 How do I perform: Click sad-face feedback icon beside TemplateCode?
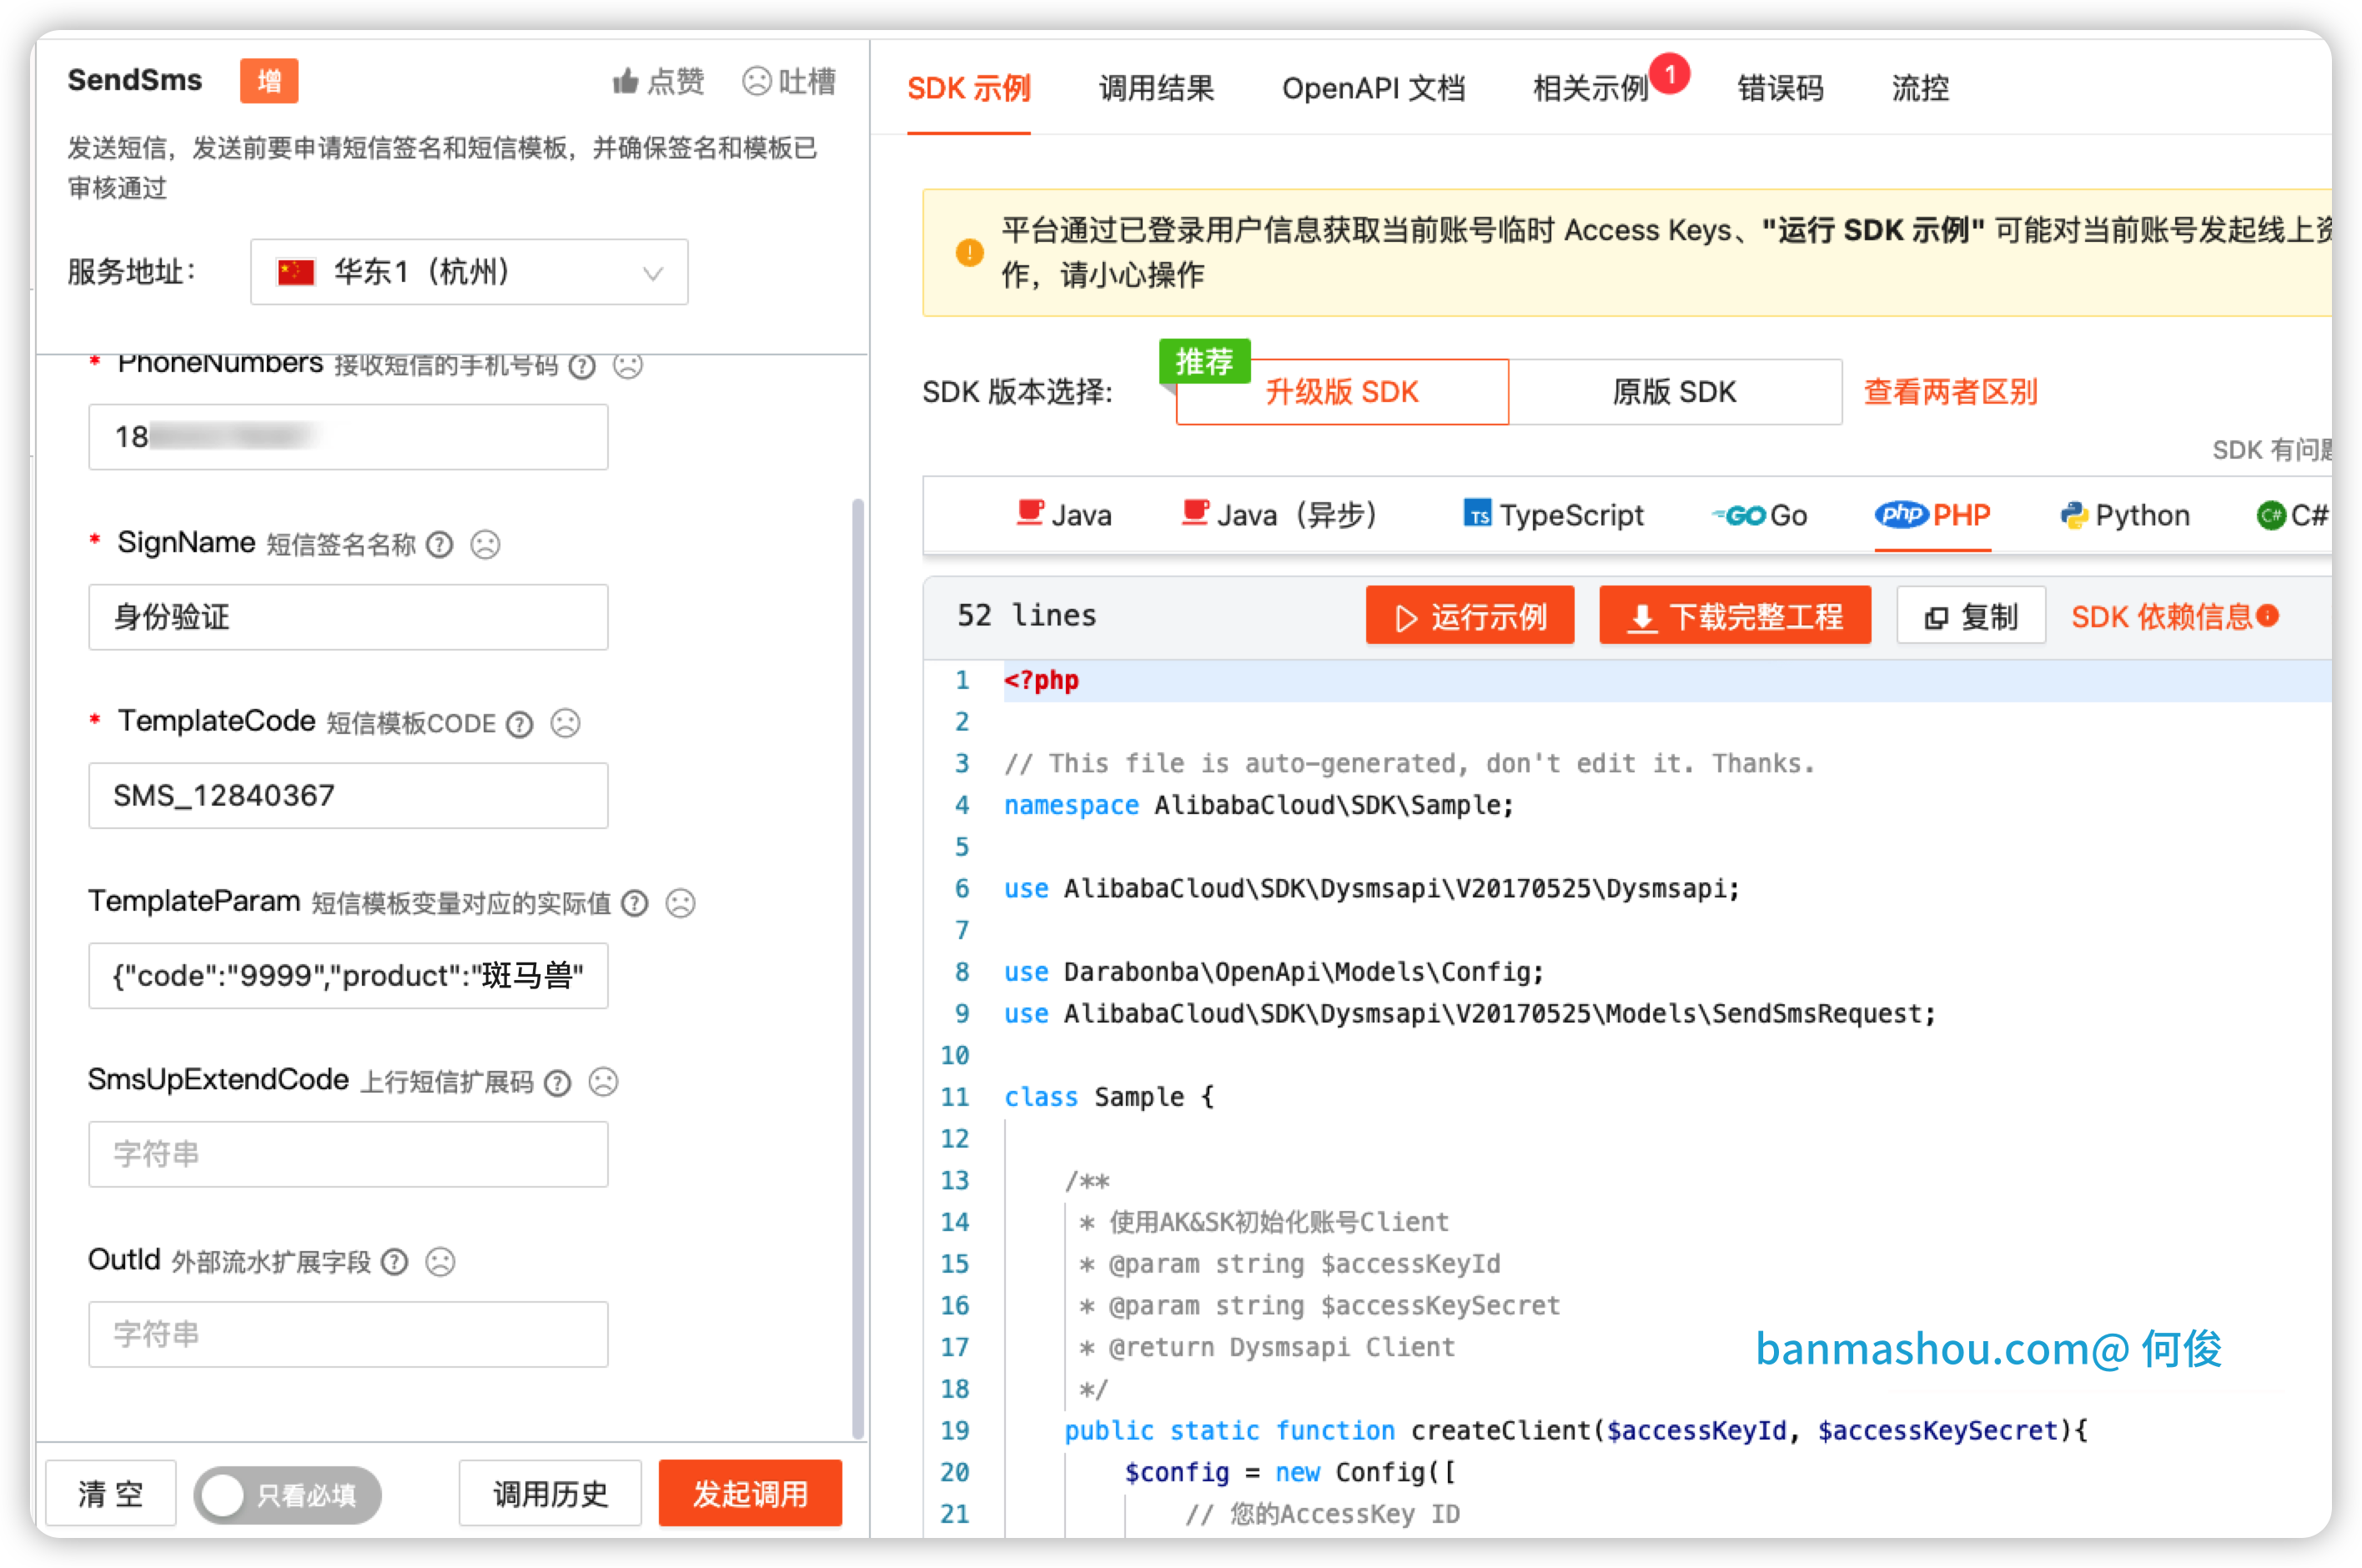coord(565,723)
